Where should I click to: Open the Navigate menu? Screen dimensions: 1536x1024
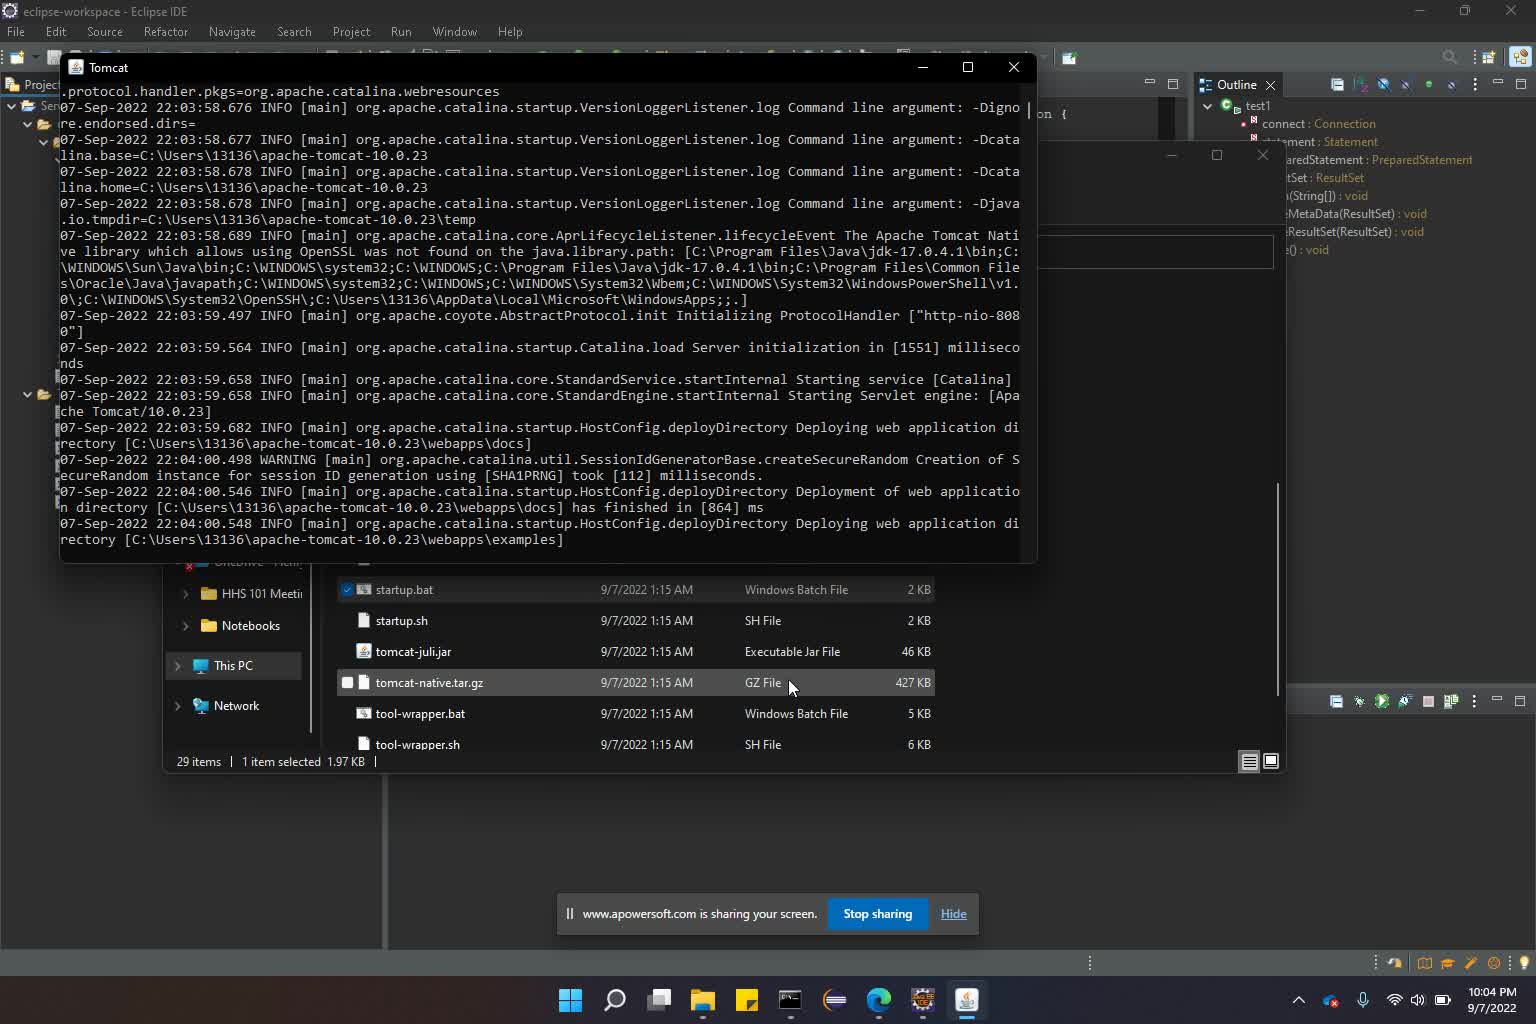[x=232, y=32]
